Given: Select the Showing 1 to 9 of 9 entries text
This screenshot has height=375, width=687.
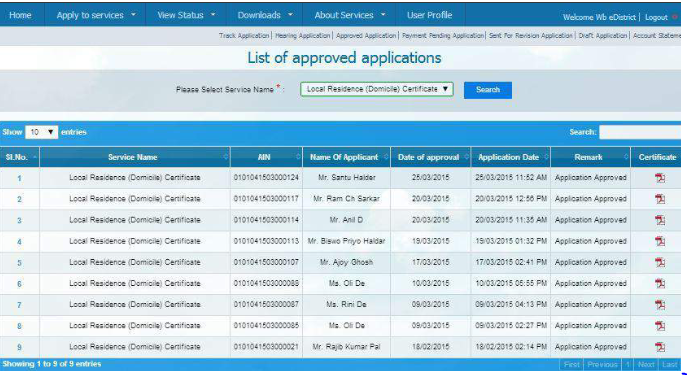Looking at the screenshot, I should (52, 364).
